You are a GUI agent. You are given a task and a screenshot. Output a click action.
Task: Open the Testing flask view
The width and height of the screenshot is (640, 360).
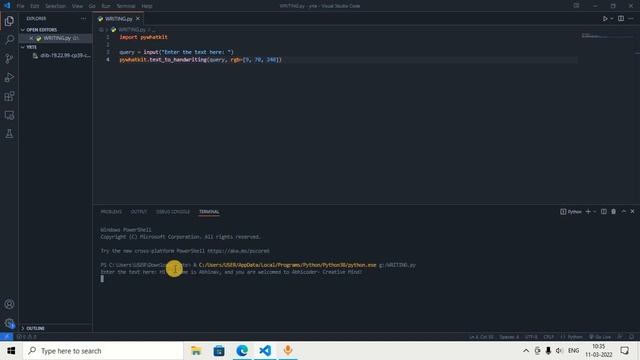[9, 134]
